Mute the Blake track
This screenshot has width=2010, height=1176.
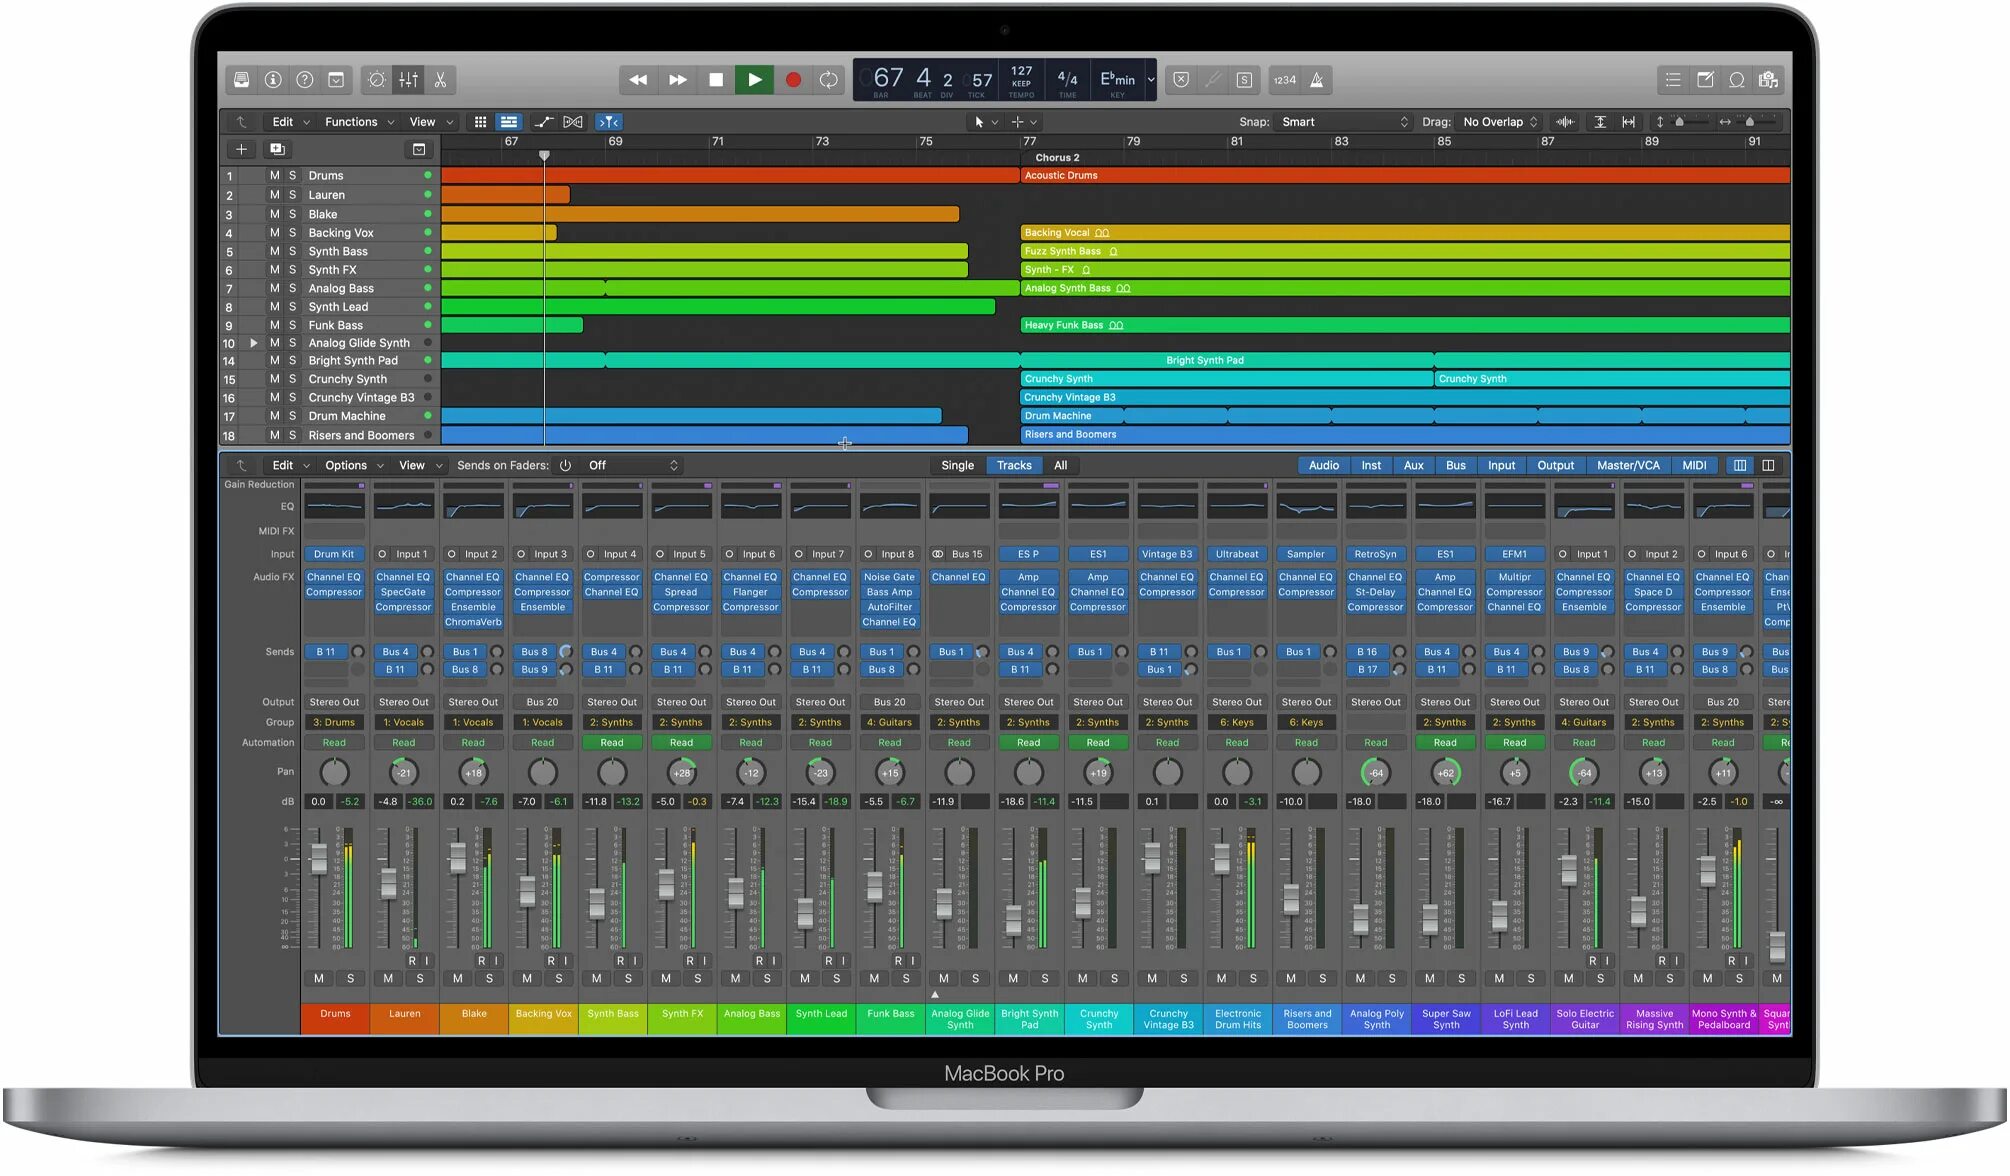[274, 214]
